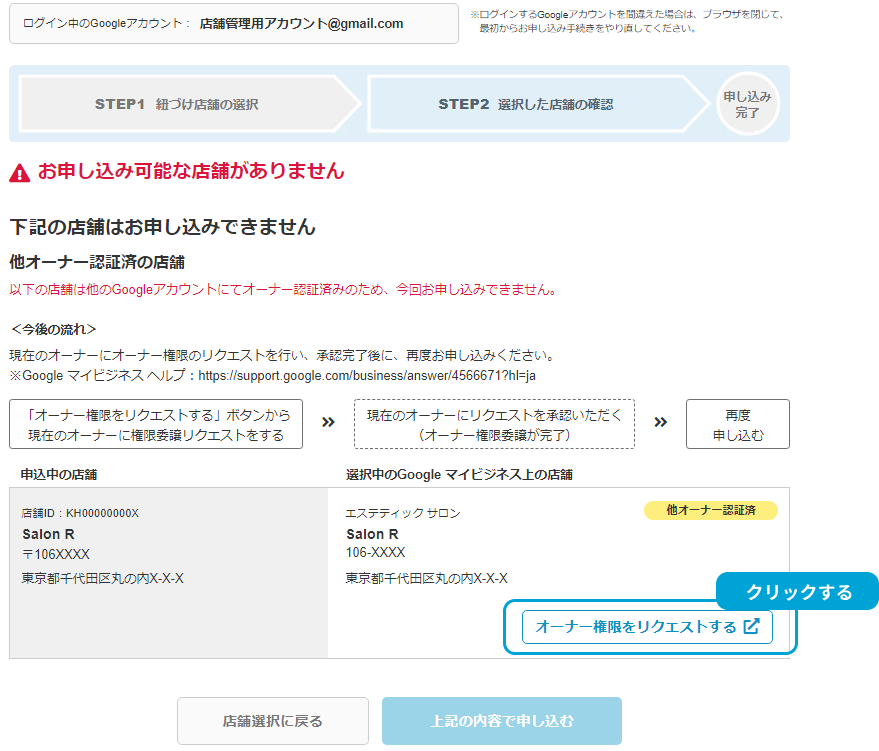This screenshot has height=751, width=879.
Task: Click the blue クリックする callout label
Action: pos(798,592)
